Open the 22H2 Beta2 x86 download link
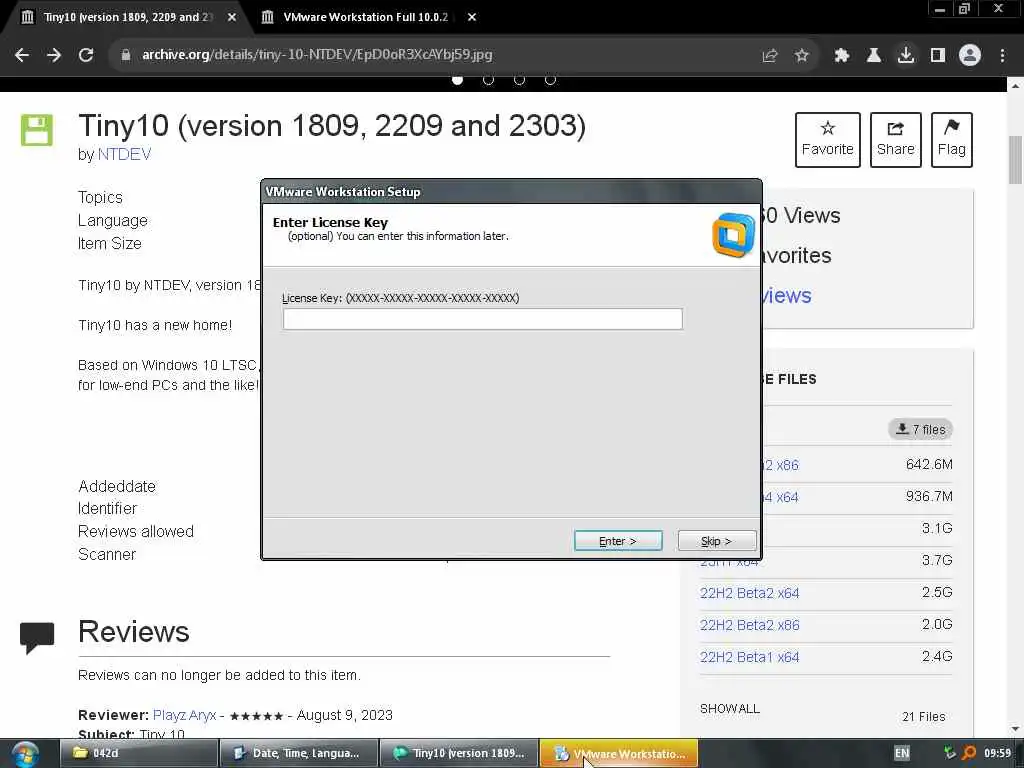 [749, 625]
